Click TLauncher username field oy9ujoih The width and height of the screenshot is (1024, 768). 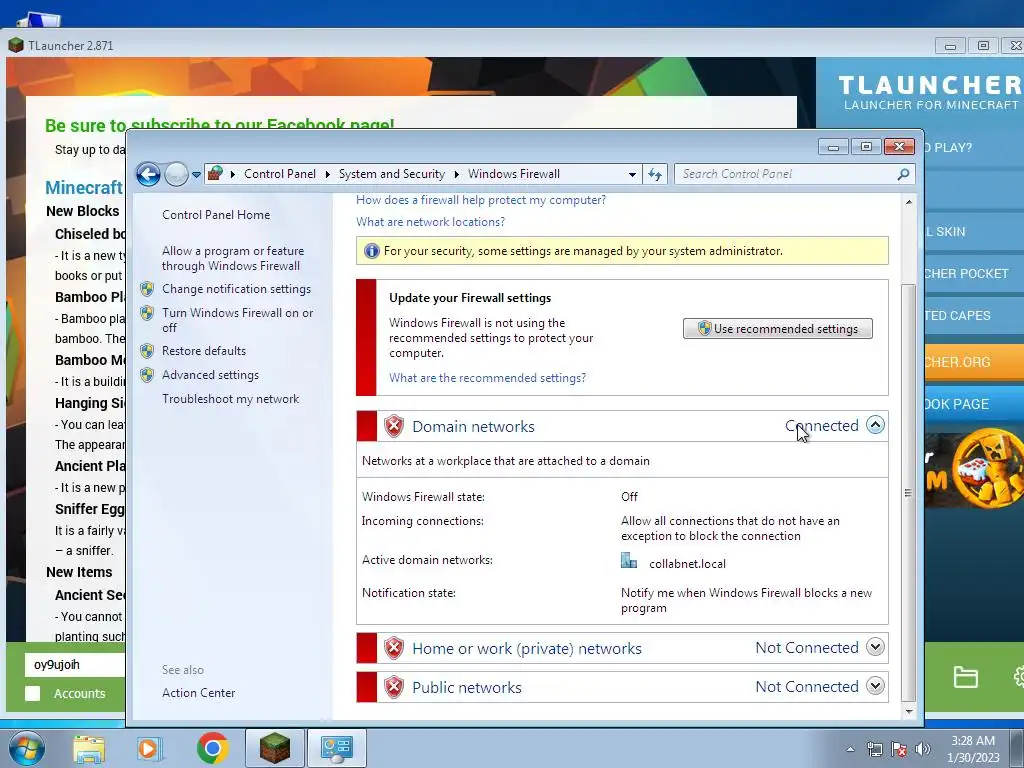click(x=75, y=665)
